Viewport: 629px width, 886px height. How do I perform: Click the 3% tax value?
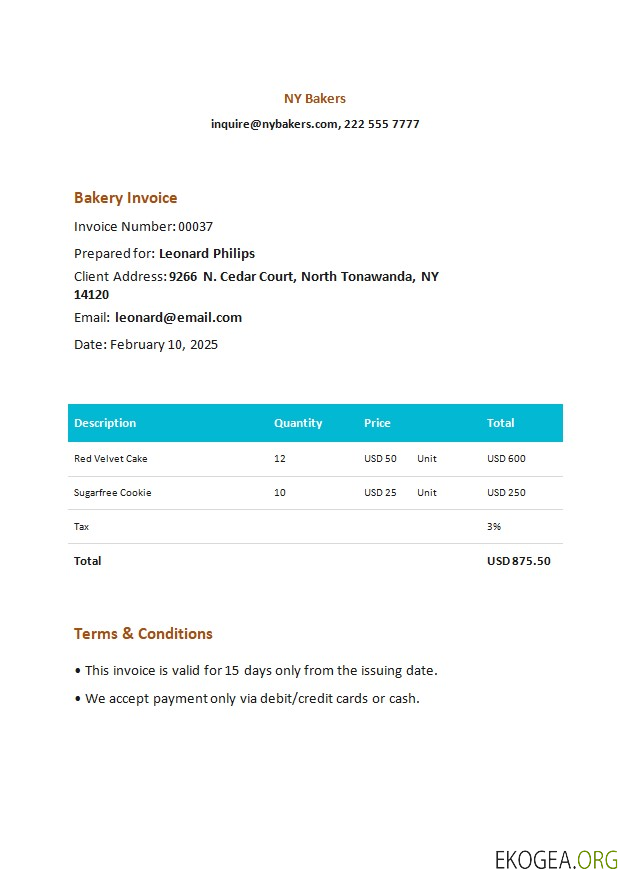[494, 526]
